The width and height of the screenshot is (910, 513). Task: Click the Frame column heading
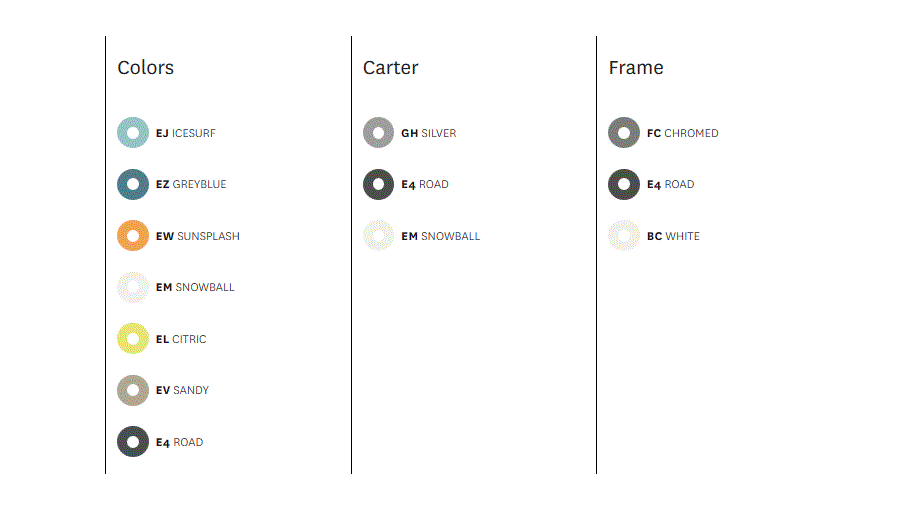pos(636,67)
